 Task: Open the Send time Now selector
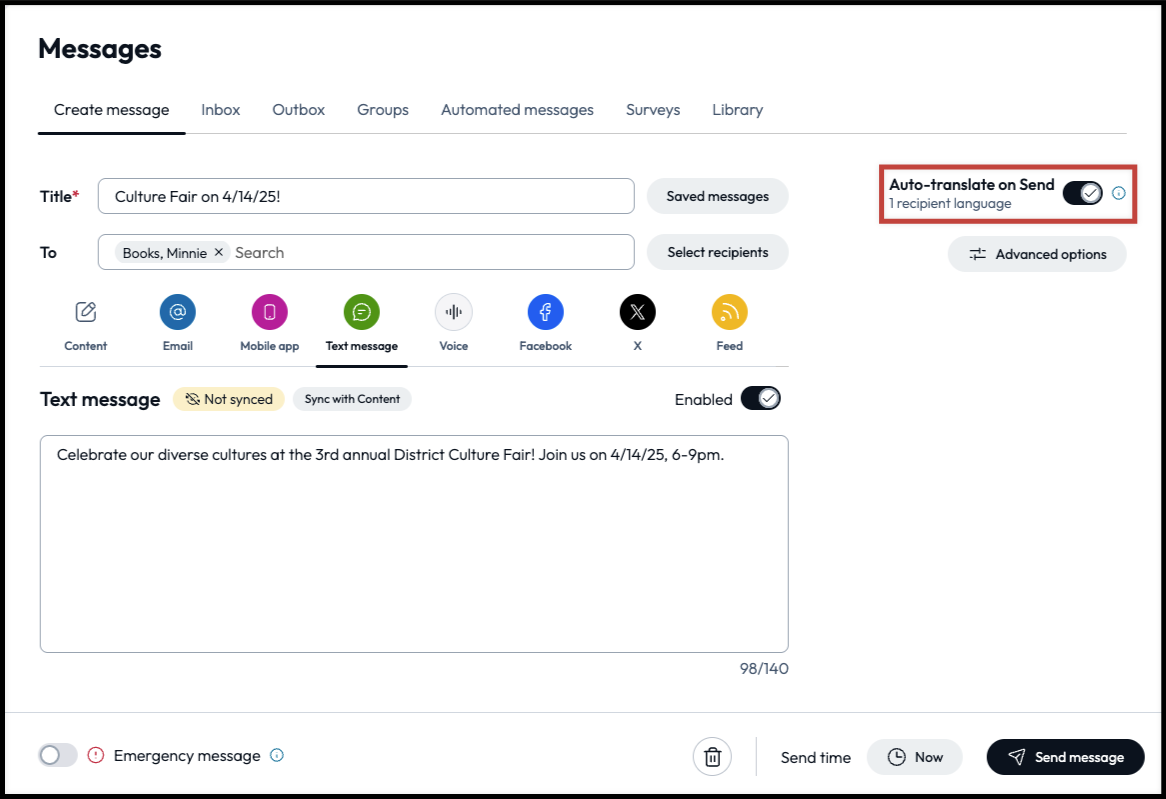pos(914,757)
